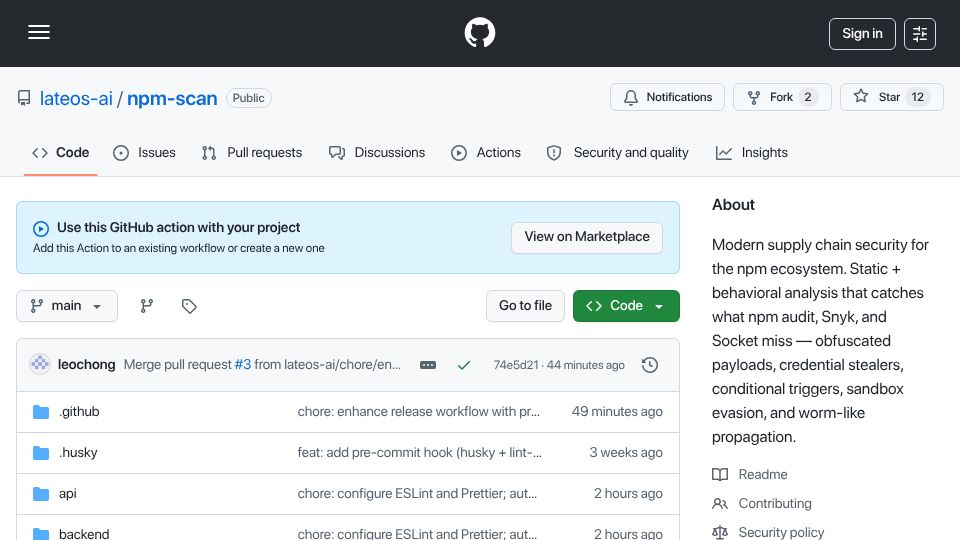Click View on Marketplace button
The height and width of the screenshot is (540, 960).
point(587,237)
